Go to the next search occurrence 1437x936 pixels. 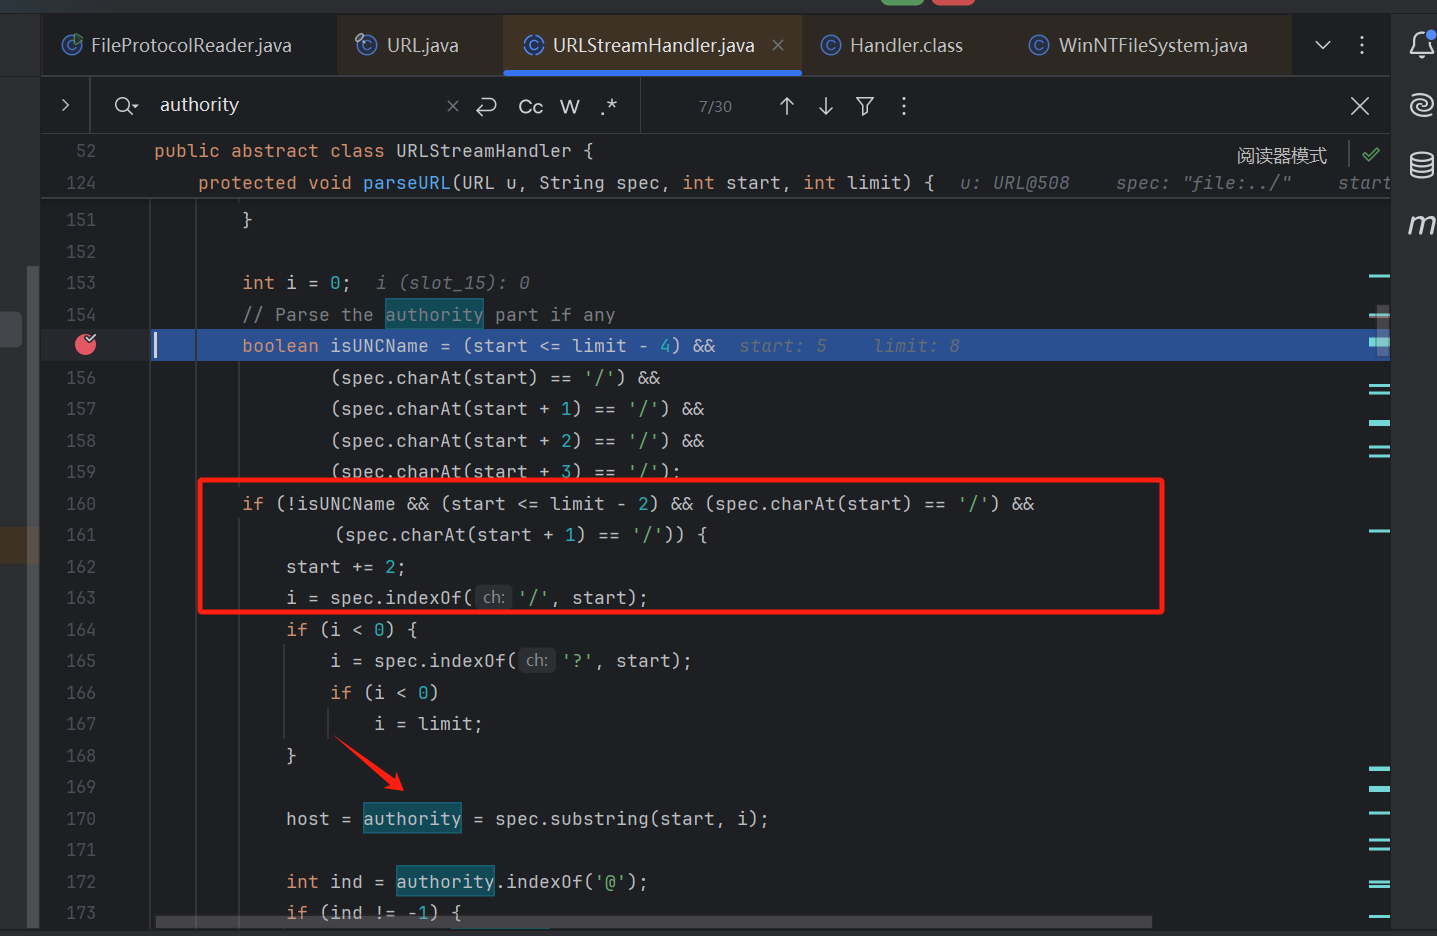click(x=826, y=106)
